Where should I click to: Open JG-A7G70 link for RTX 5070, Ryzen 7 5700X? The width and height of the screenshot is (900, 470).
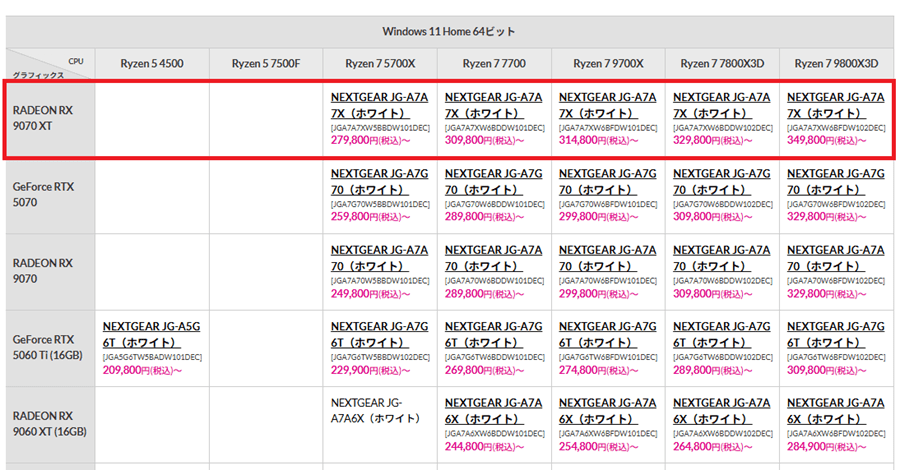point(379,182)
